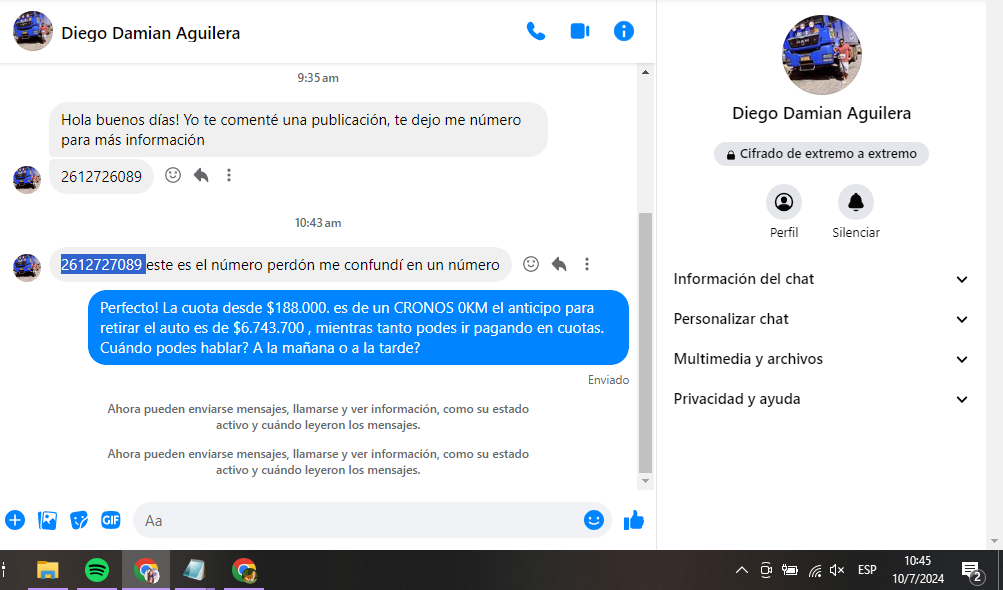This screenshot has height=590, width=1003.
Task: Expand Multimedia y archivos section
Action: 821,359
